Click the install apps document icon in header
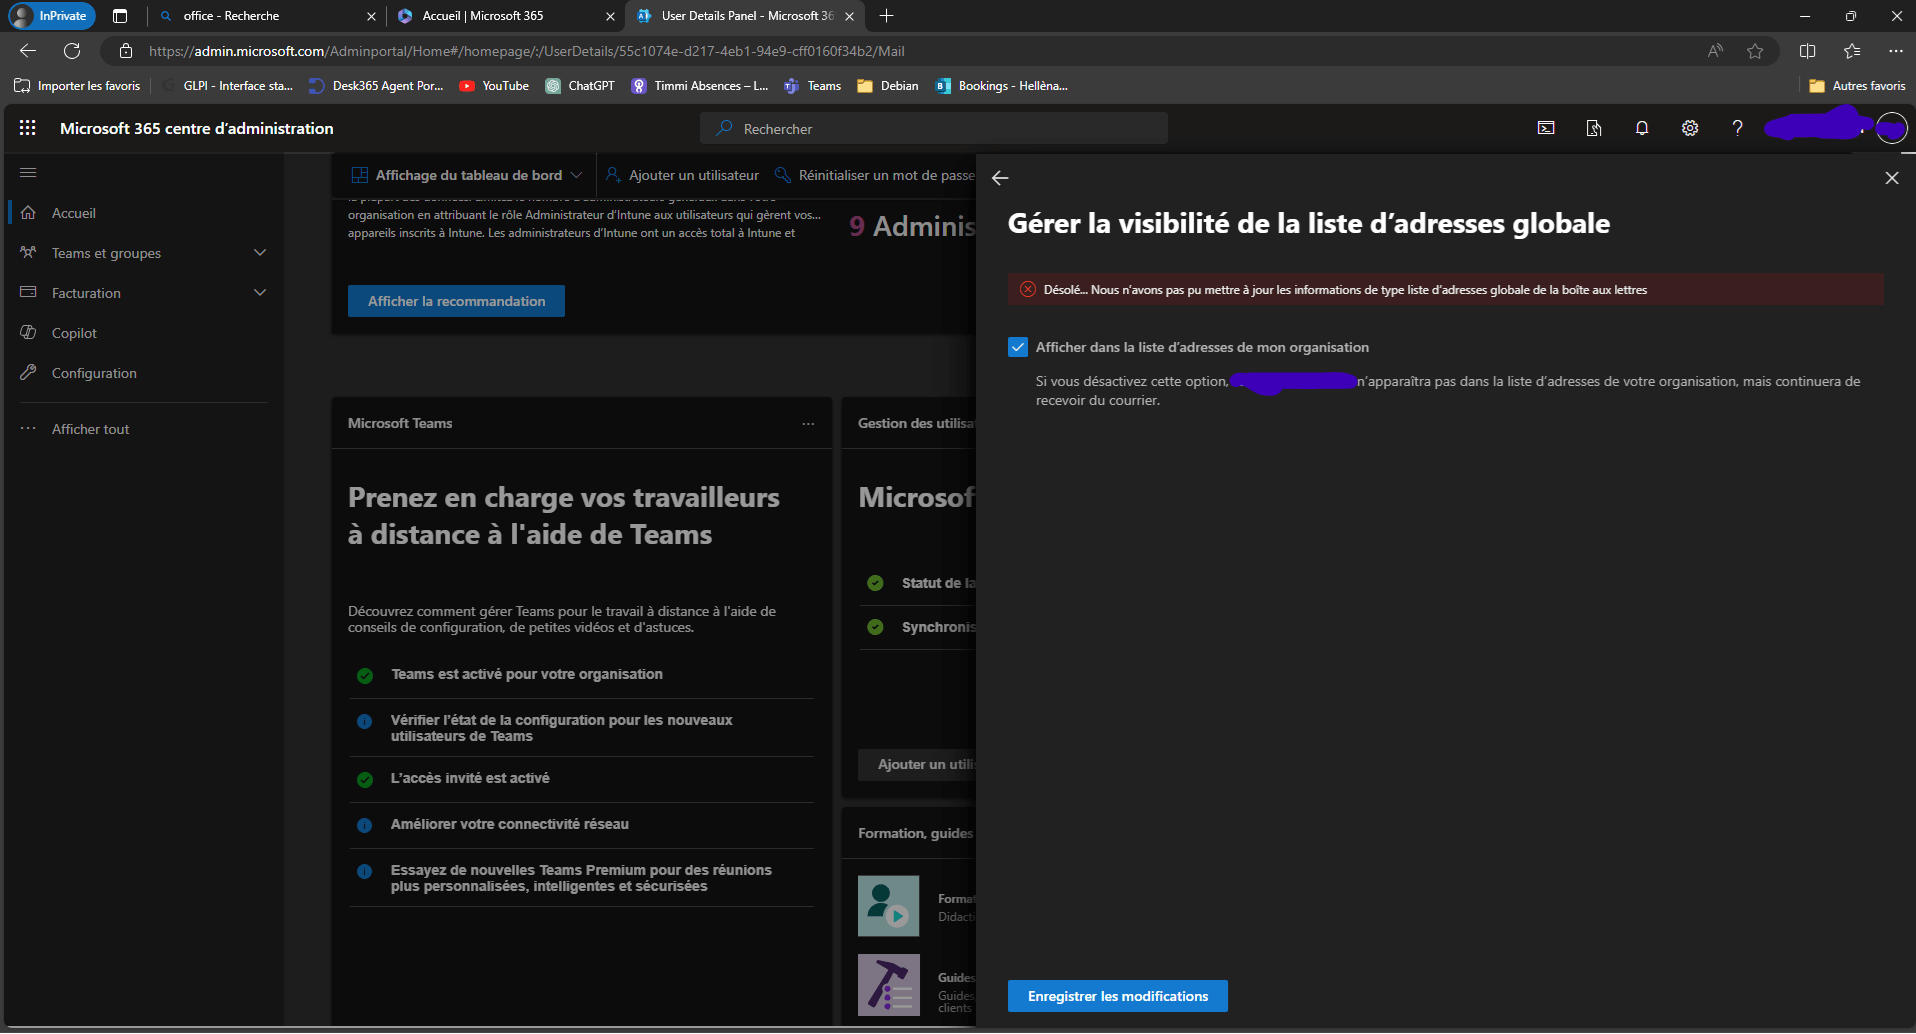Screen dimensions: 1916x1034 (1594, 128)
